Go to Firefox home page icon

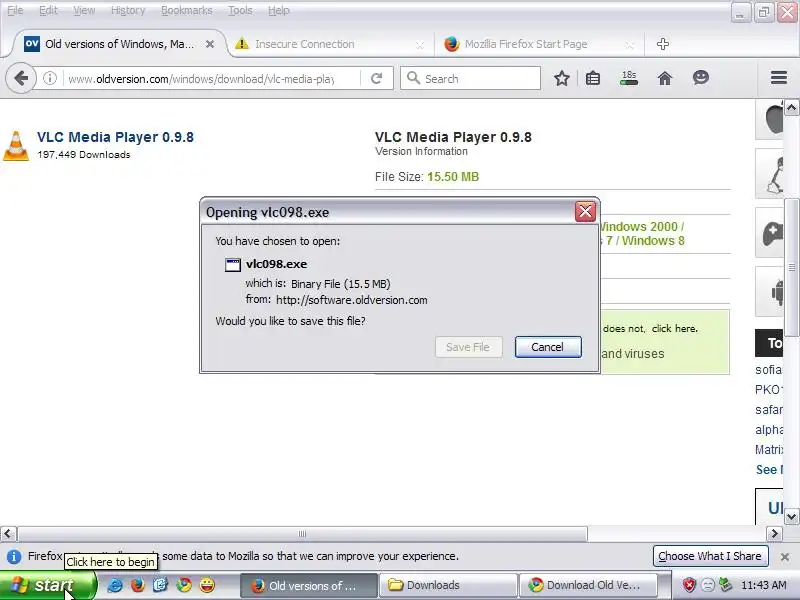click(665, 79)
